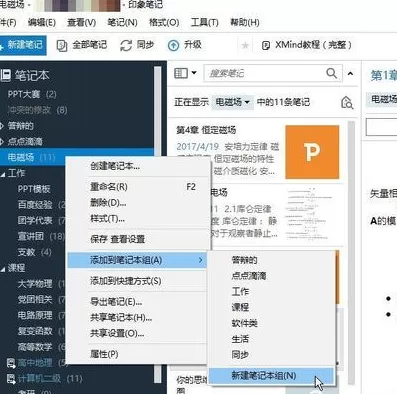The image size is (397, 394).
Task: Open the 编辑(E) menu
Action: tap(42, 22)
